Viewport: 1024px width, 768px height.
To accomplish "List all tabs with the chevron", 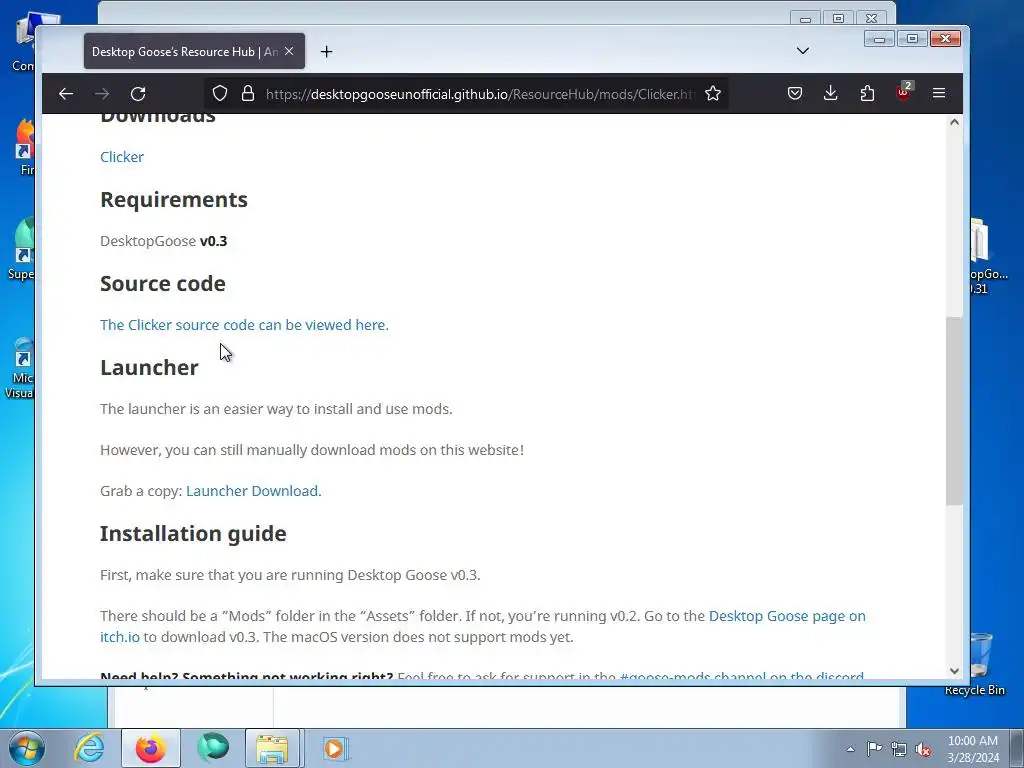I will [x=803, y=51].
